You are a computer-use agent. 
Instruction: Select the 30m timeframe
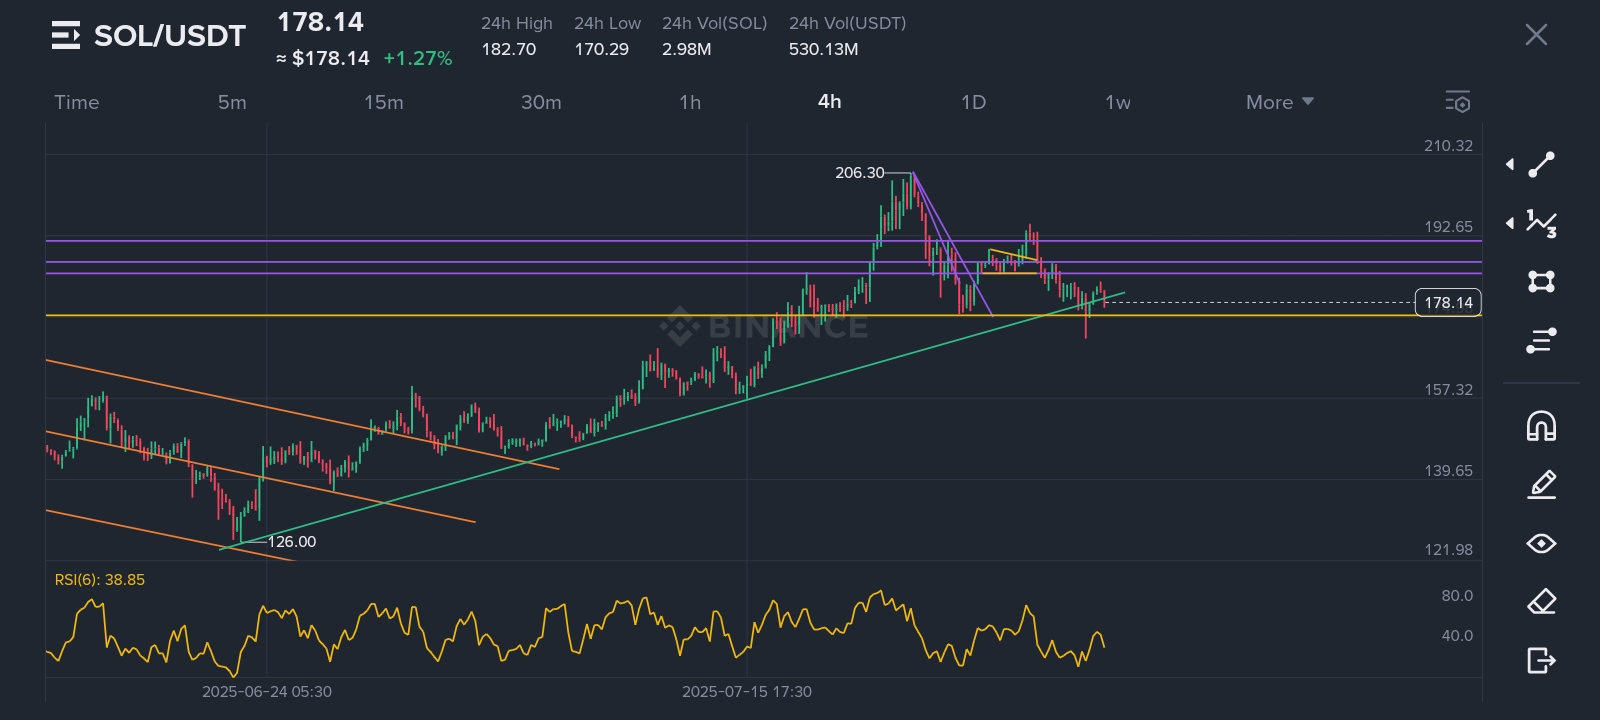[541, 102]
